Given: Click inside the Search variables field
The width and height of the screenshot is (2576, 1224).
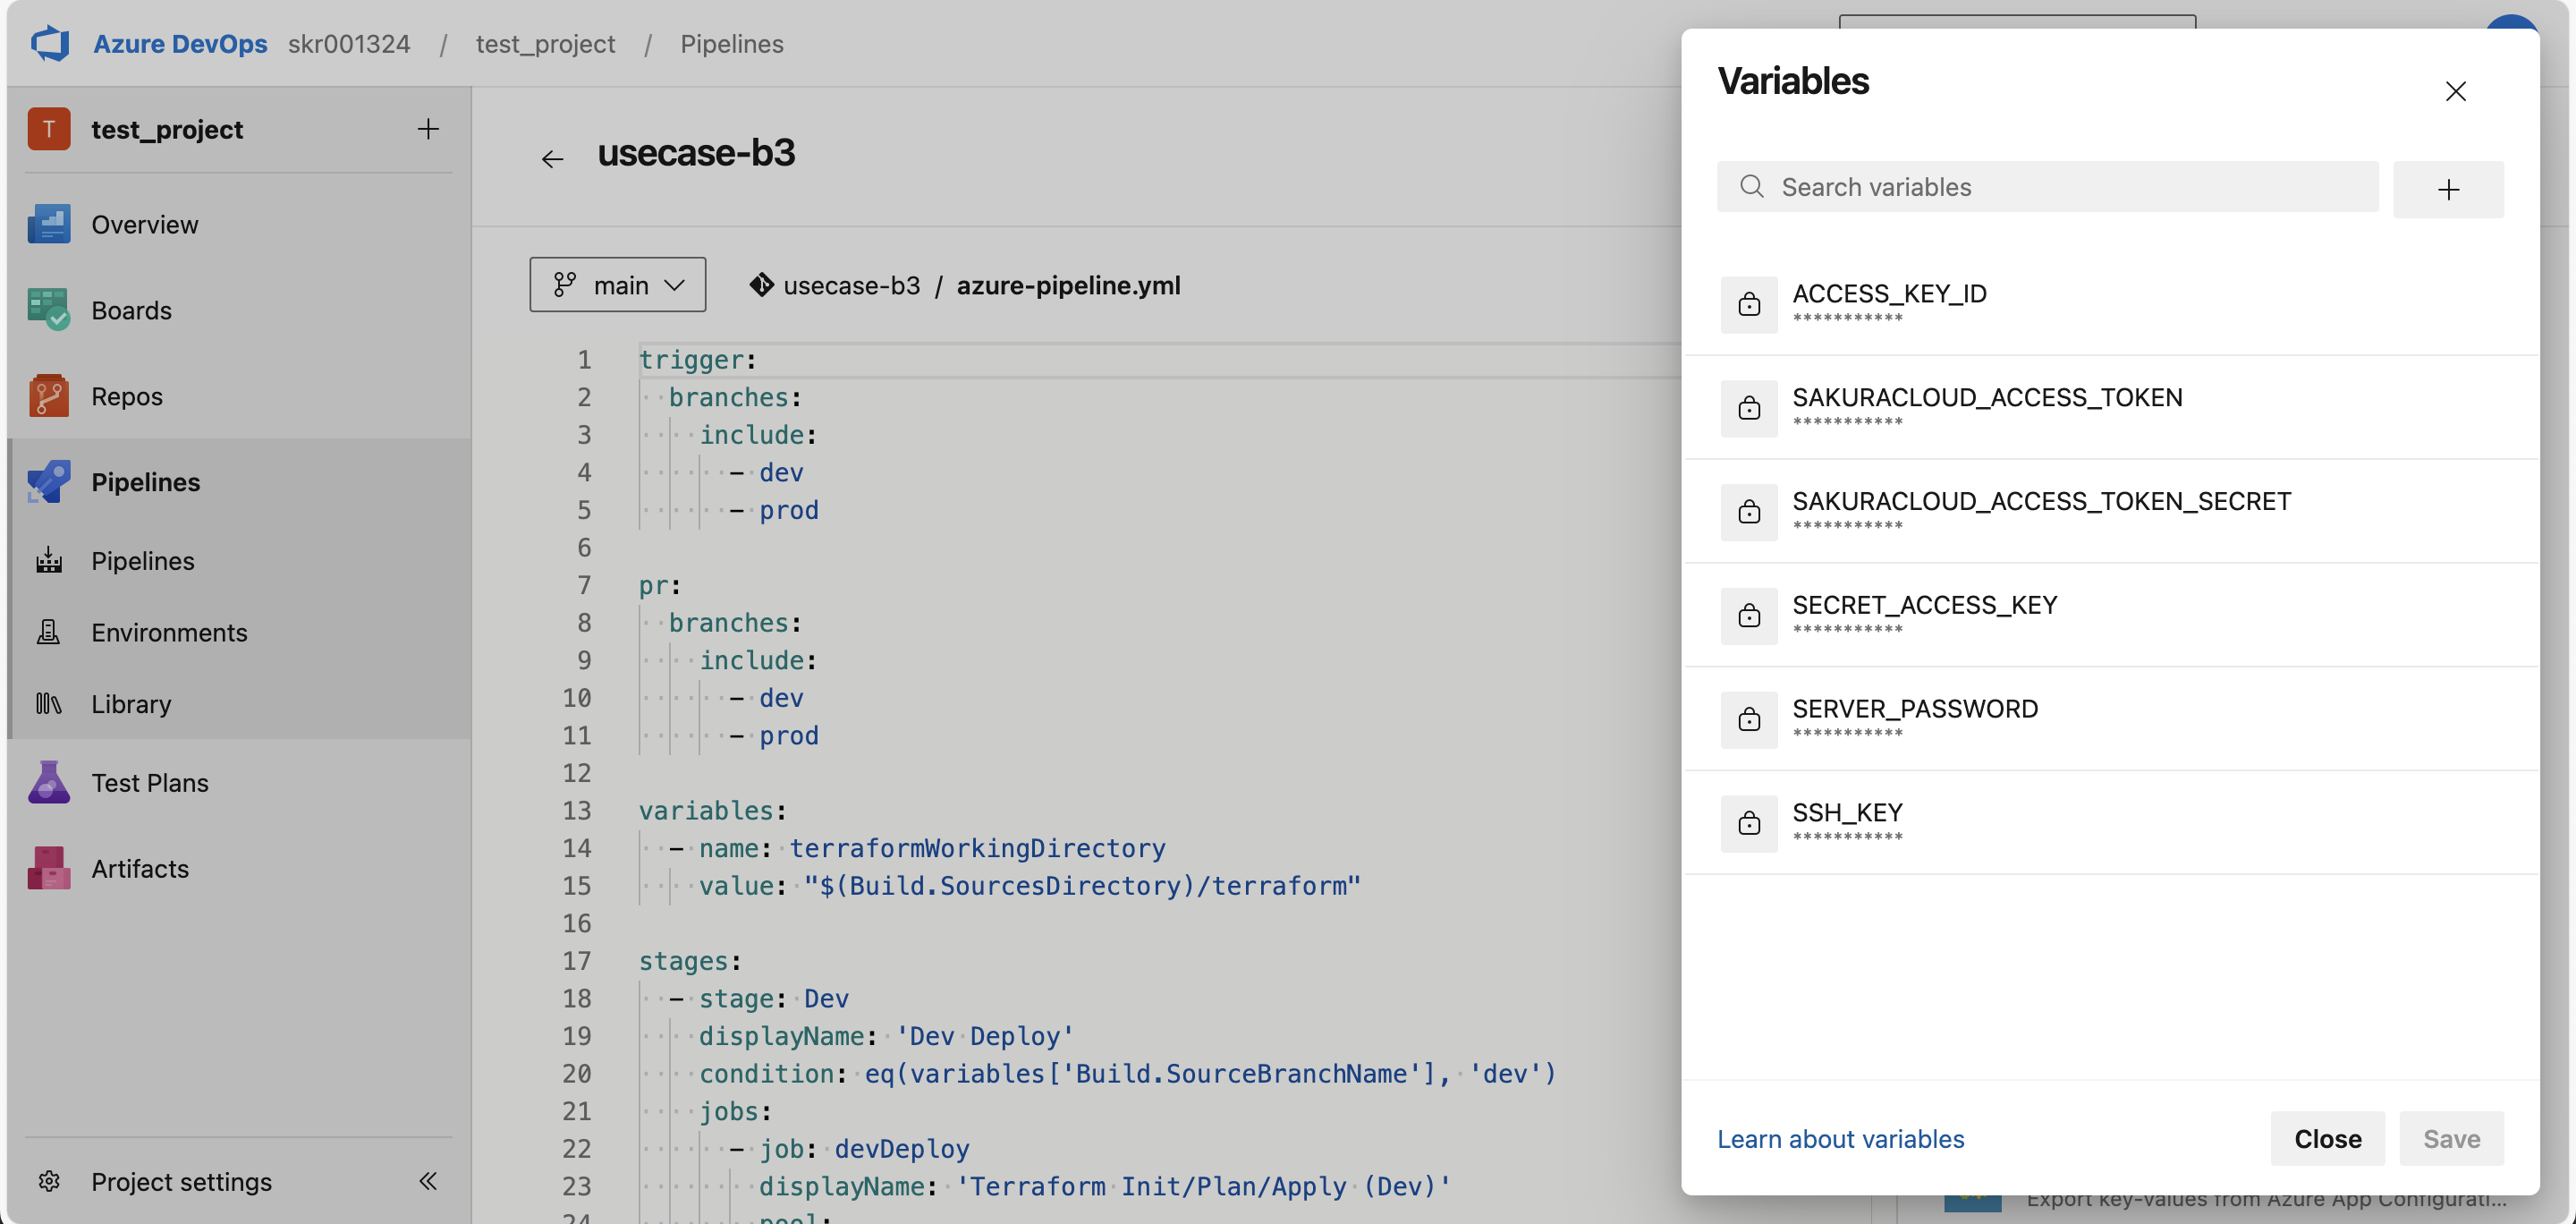Looking at the screenshot, I should pos(2046,186).
